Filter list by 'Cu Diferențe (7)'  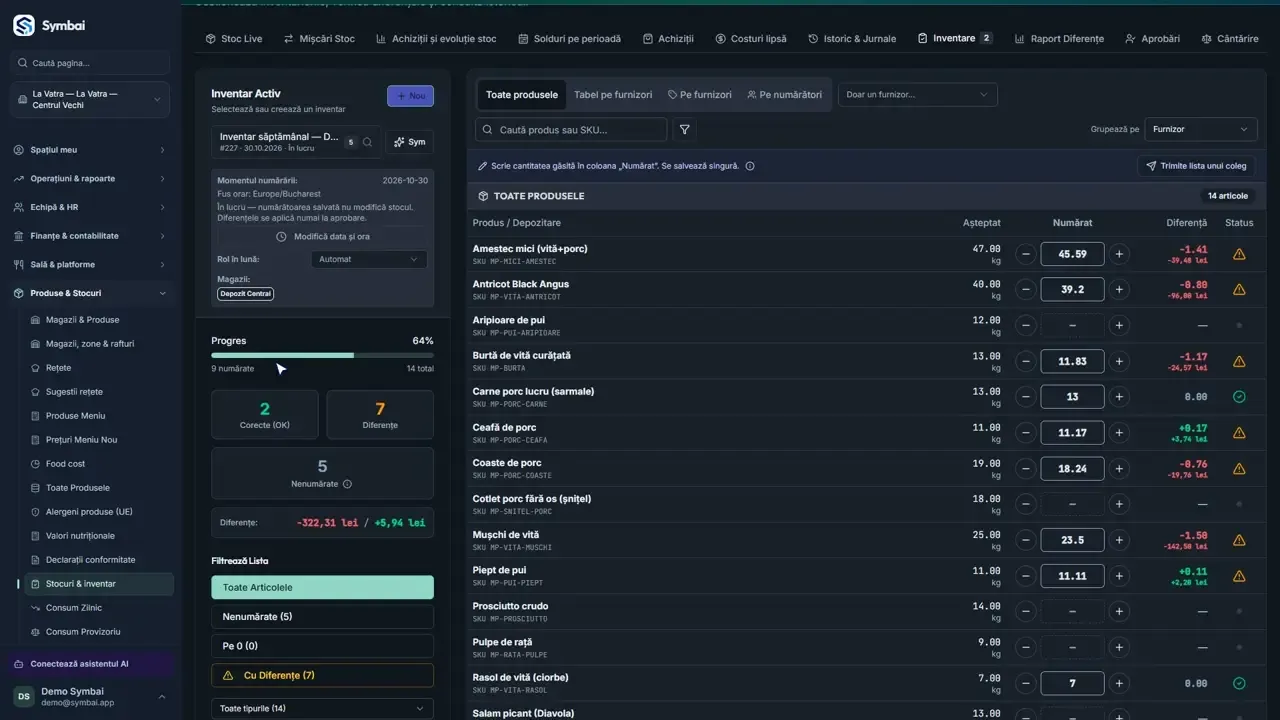[322, 675]
